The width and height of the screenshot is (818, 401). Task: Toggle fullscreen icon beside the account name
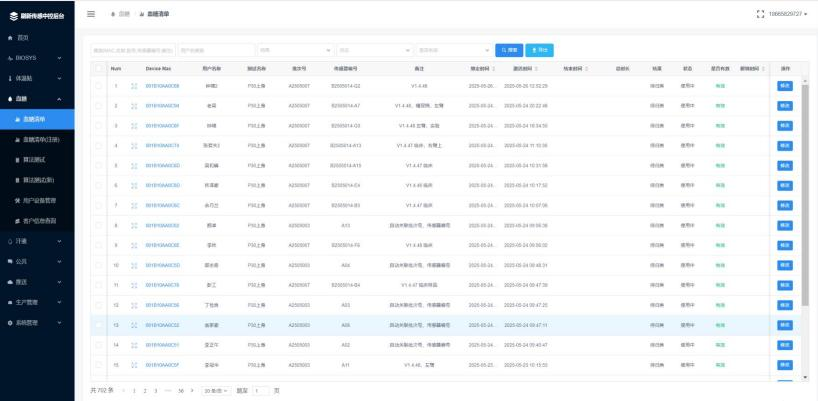click(x=760, y=14)
